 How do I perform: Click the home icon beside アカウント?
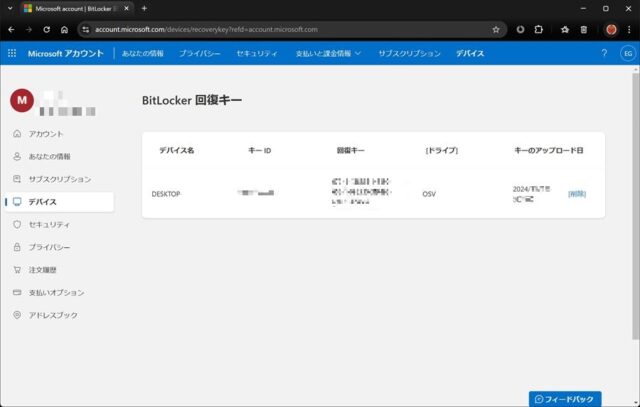17,133
